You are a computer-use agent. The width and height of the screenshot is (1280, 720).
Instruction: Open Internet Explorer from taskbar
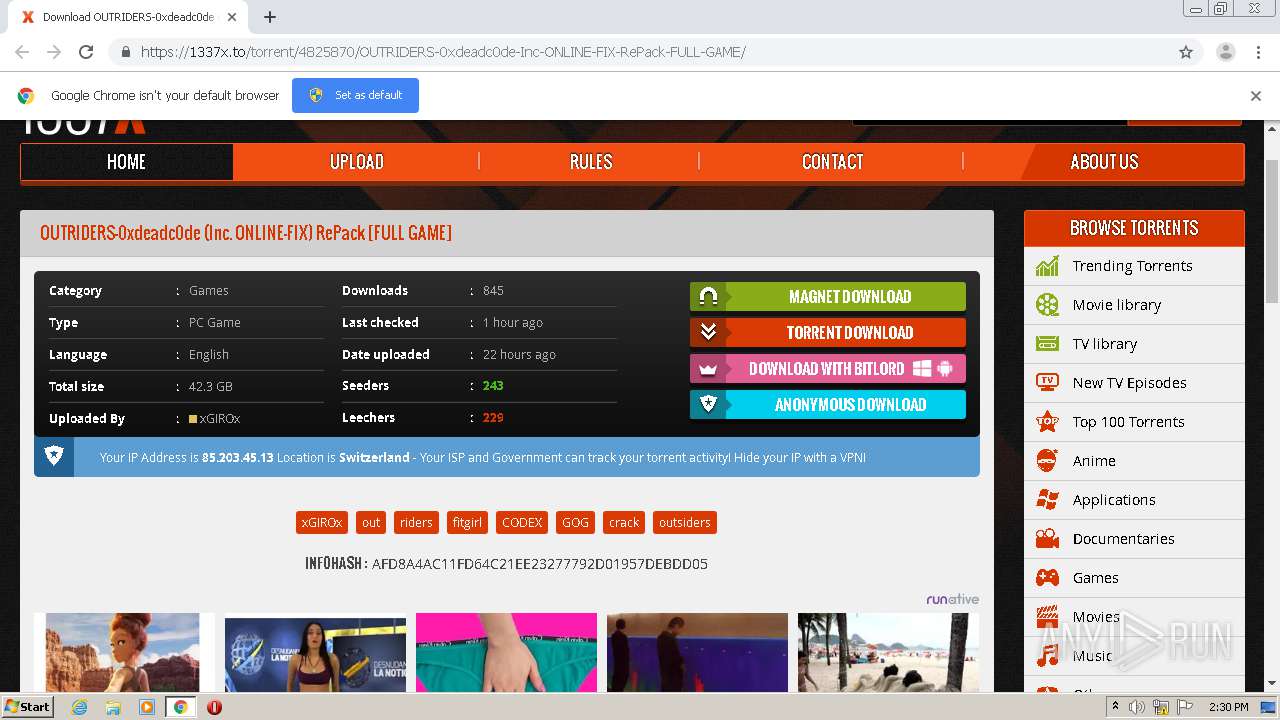point(80,707)
